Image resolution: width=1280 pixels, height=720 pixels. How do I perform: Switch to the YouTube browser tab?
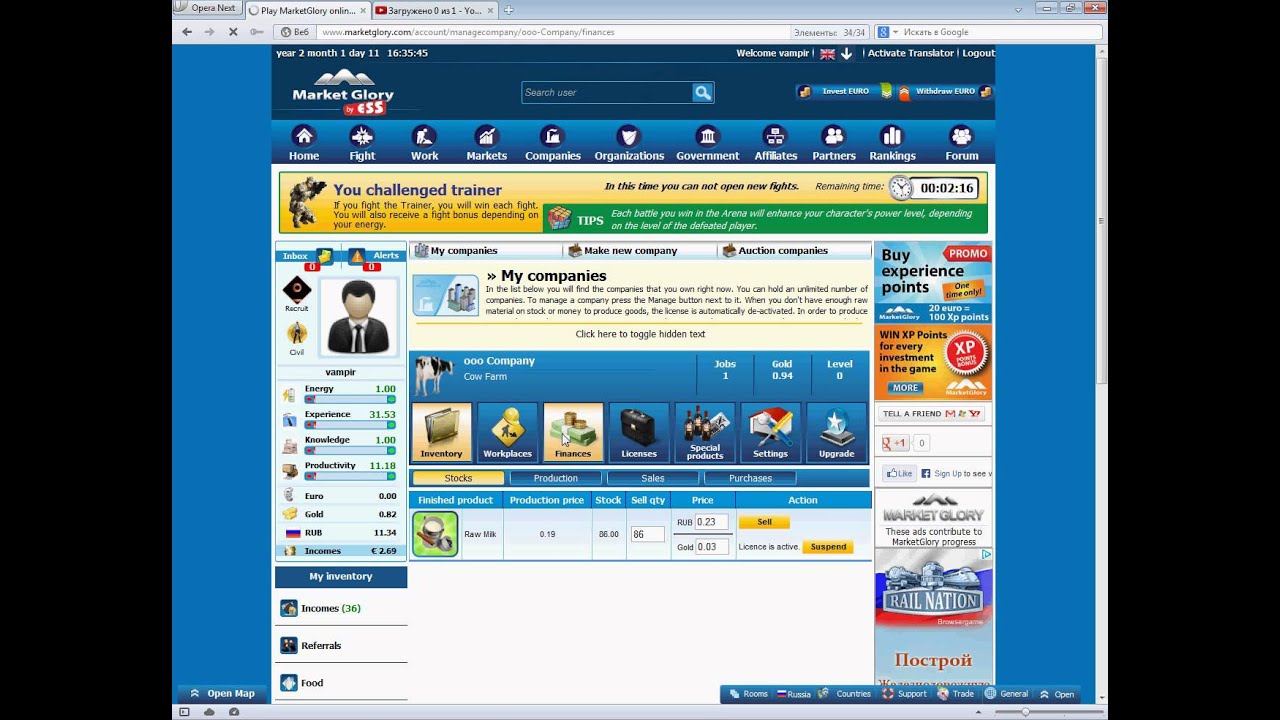(434, 10)
